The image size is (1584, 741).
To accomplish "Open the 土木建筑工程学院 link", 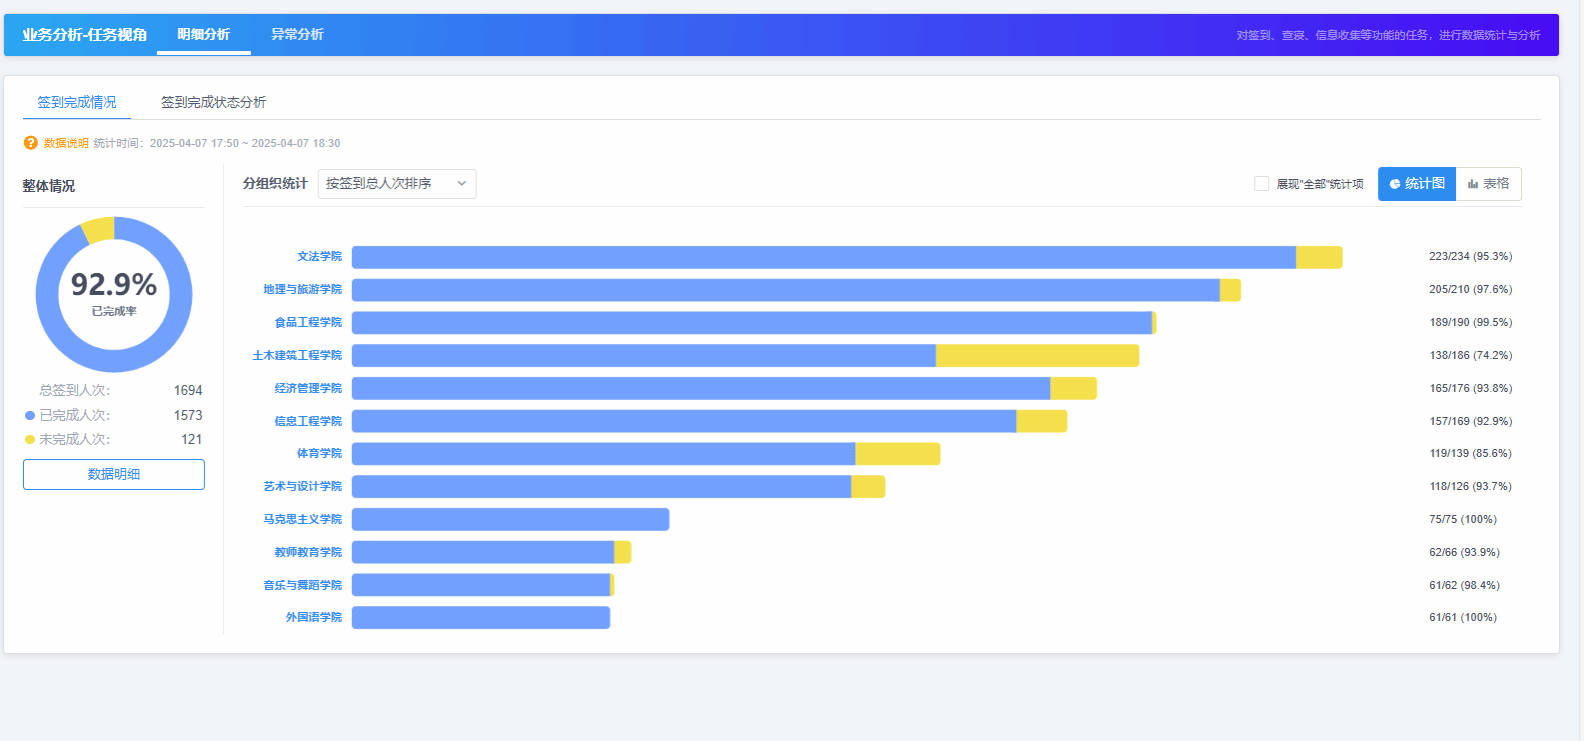I will click(297, 355).
